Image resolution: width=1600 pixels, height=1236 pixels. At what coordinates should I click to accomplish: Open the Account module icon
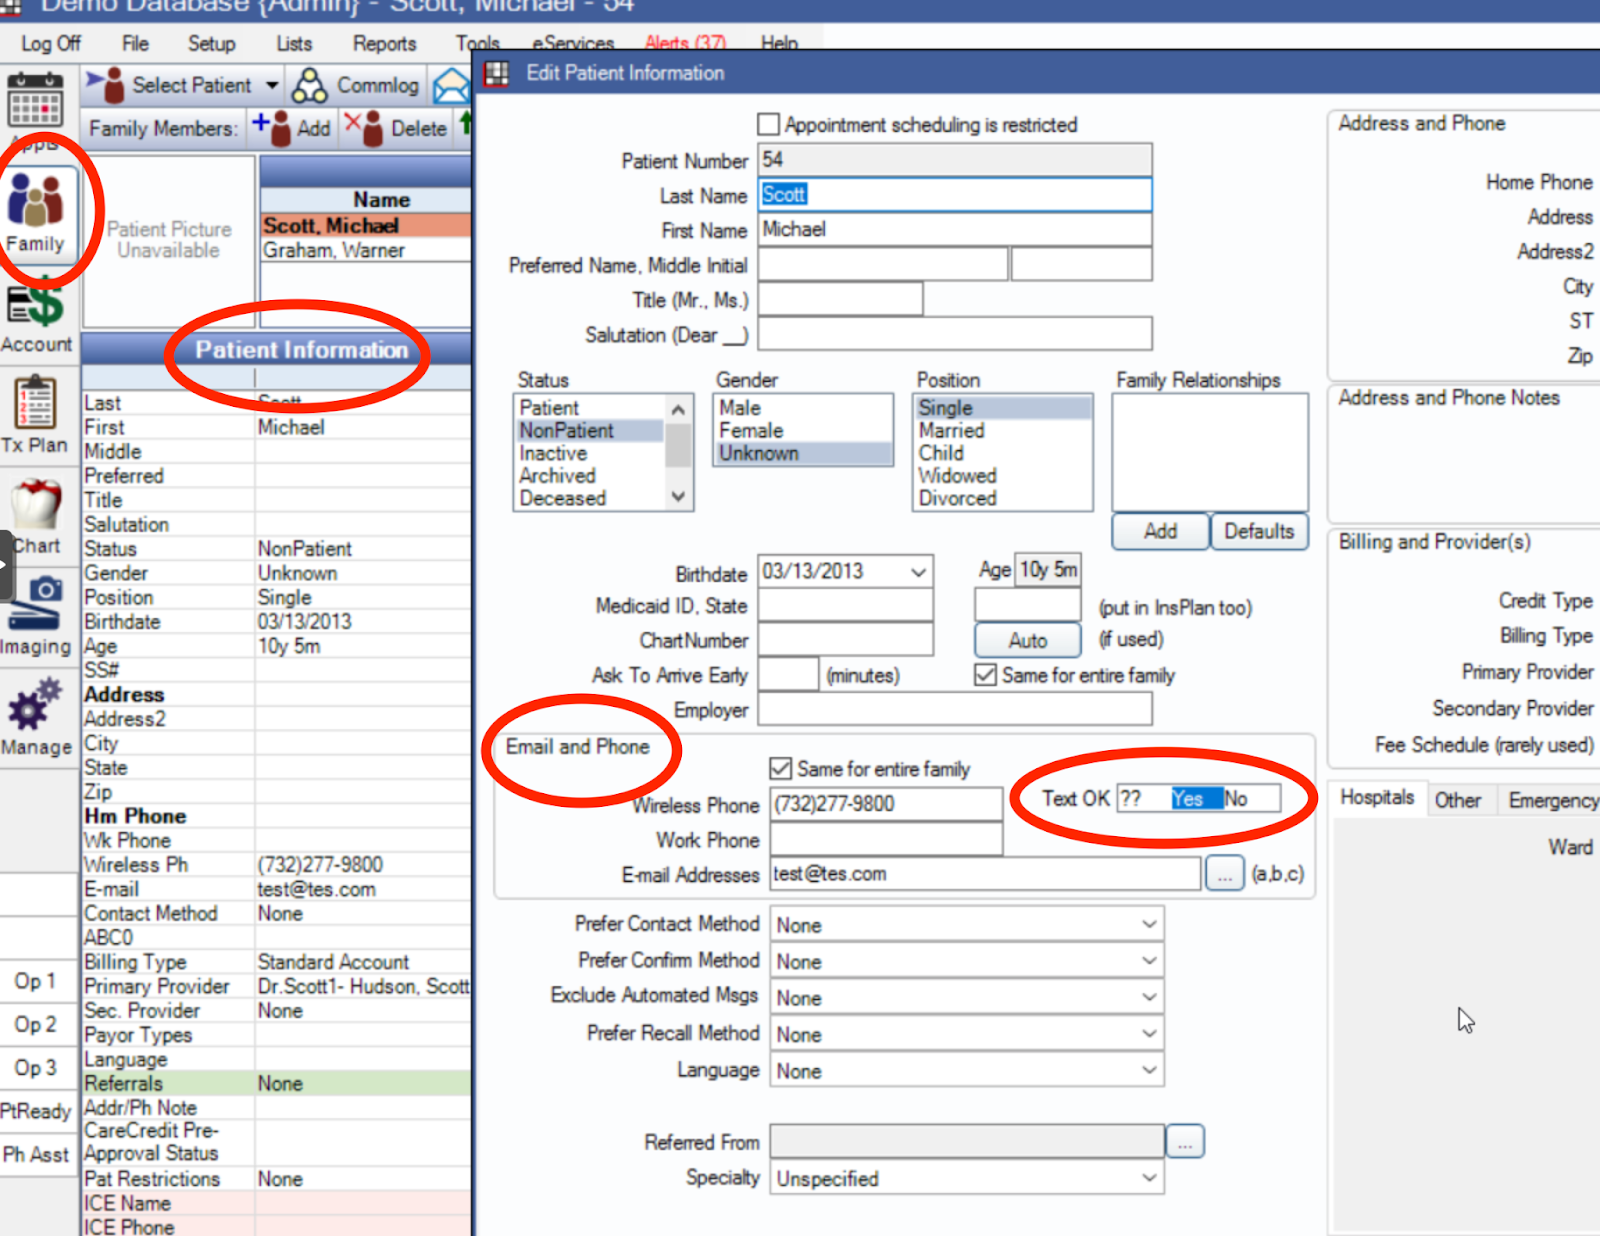36,308
